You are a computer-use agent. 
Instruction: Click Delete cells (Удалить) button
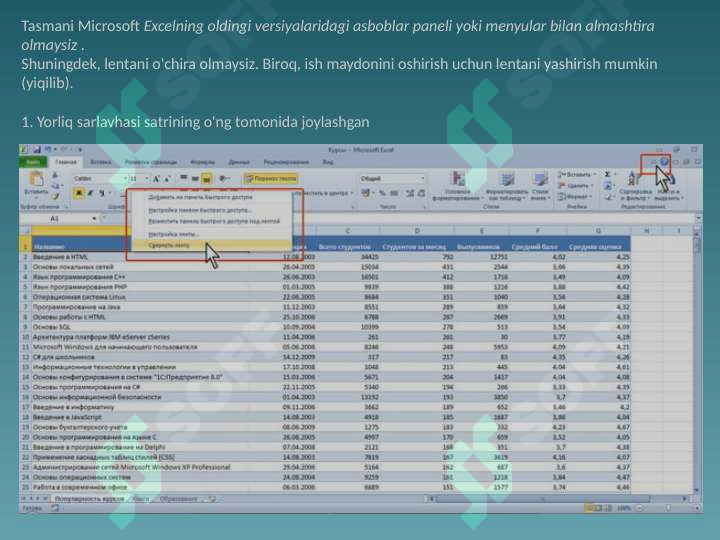(575, 186)
